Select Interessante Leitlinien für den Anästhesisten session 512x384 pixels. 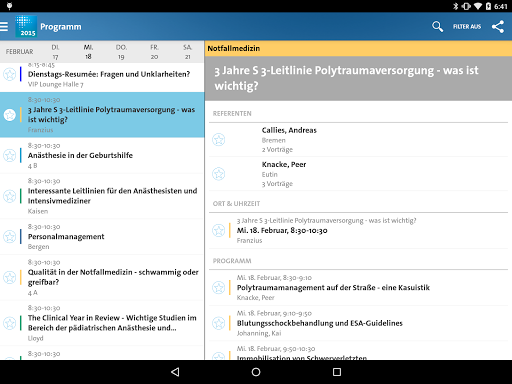pyautogui.click(x=102, y=196)
